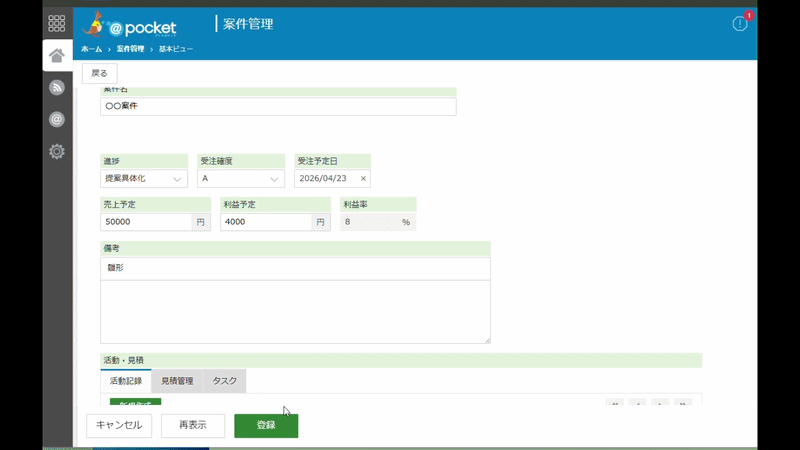Switch to the 見積管理 tab

point(177,381)
